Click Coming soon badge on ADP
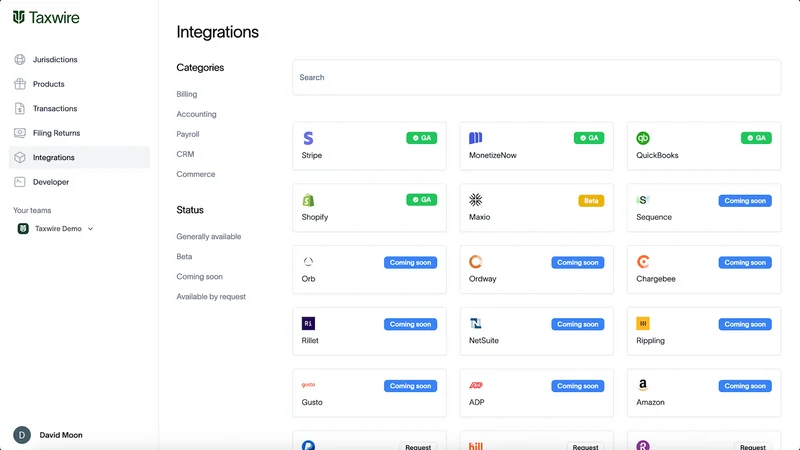Screen dimensions: 800x450 point(578,386)
